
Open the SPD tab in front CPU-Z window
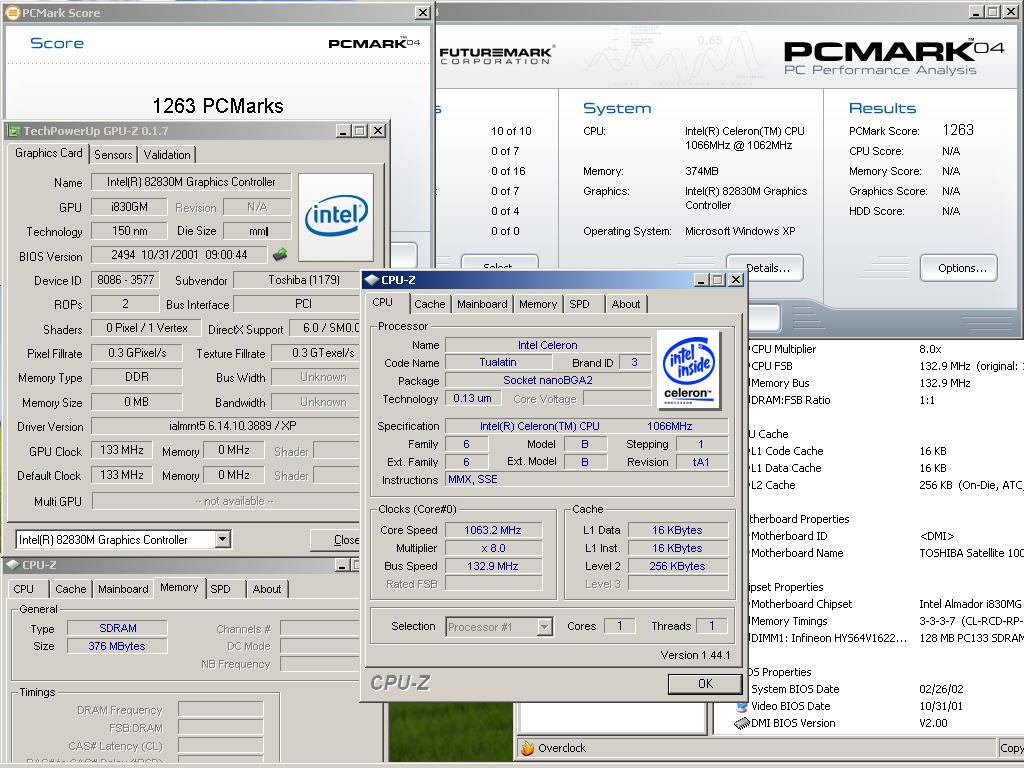[x=579, y=304]
